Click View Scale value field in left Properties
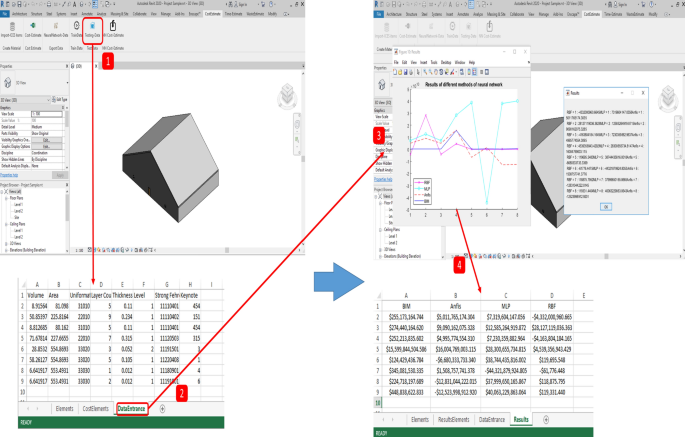 pyautogui.click(x=47, y=114)
